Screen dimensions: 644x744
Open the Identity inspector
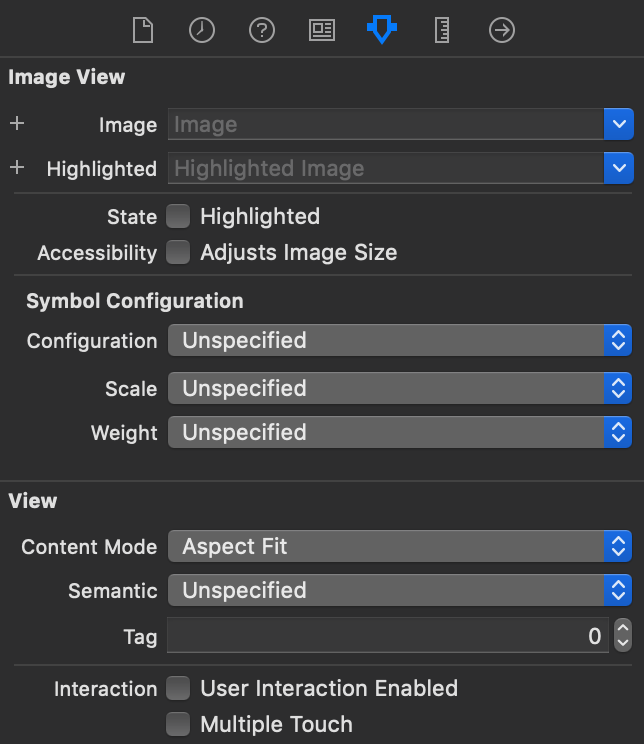tap(322, 30)
